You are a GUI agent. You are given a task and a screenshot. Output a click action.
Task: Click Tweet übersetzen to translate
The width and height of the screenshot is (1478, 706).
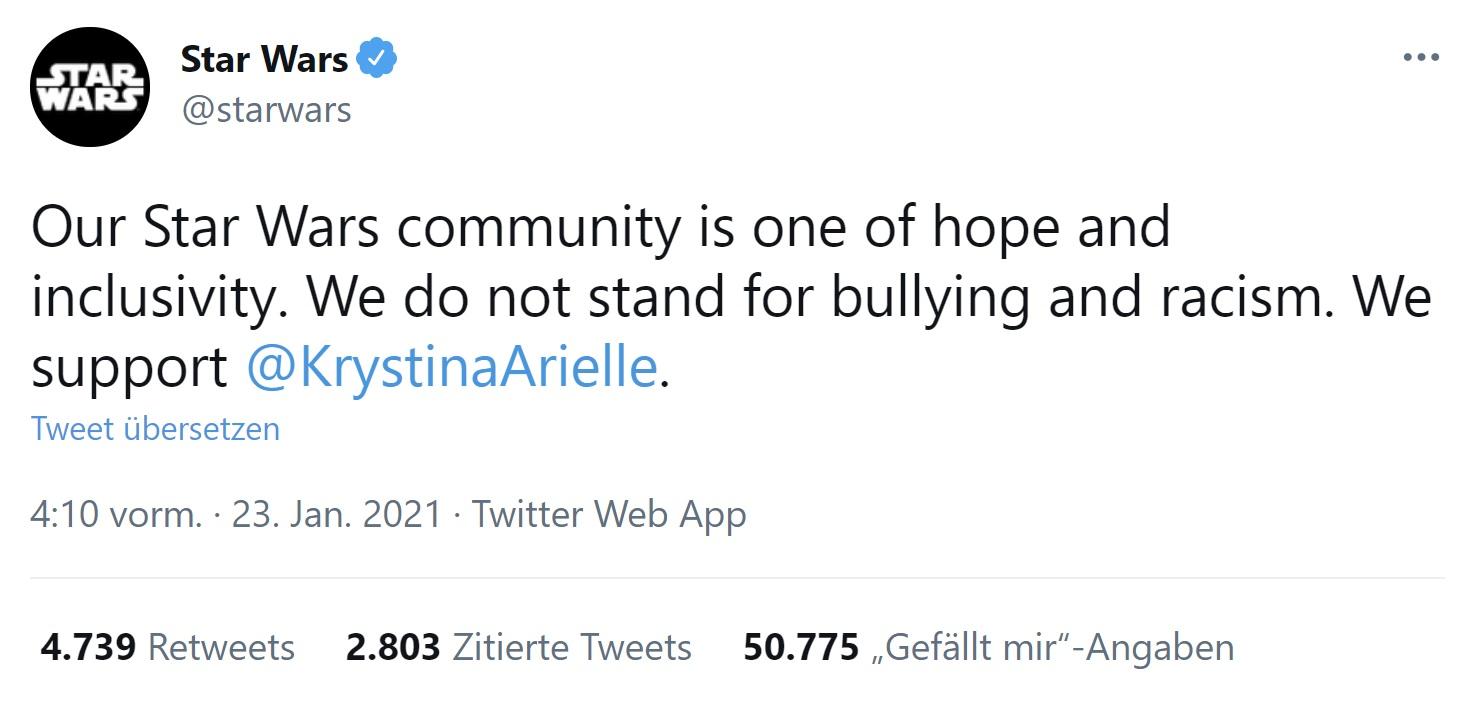click(x=155, y=429)
